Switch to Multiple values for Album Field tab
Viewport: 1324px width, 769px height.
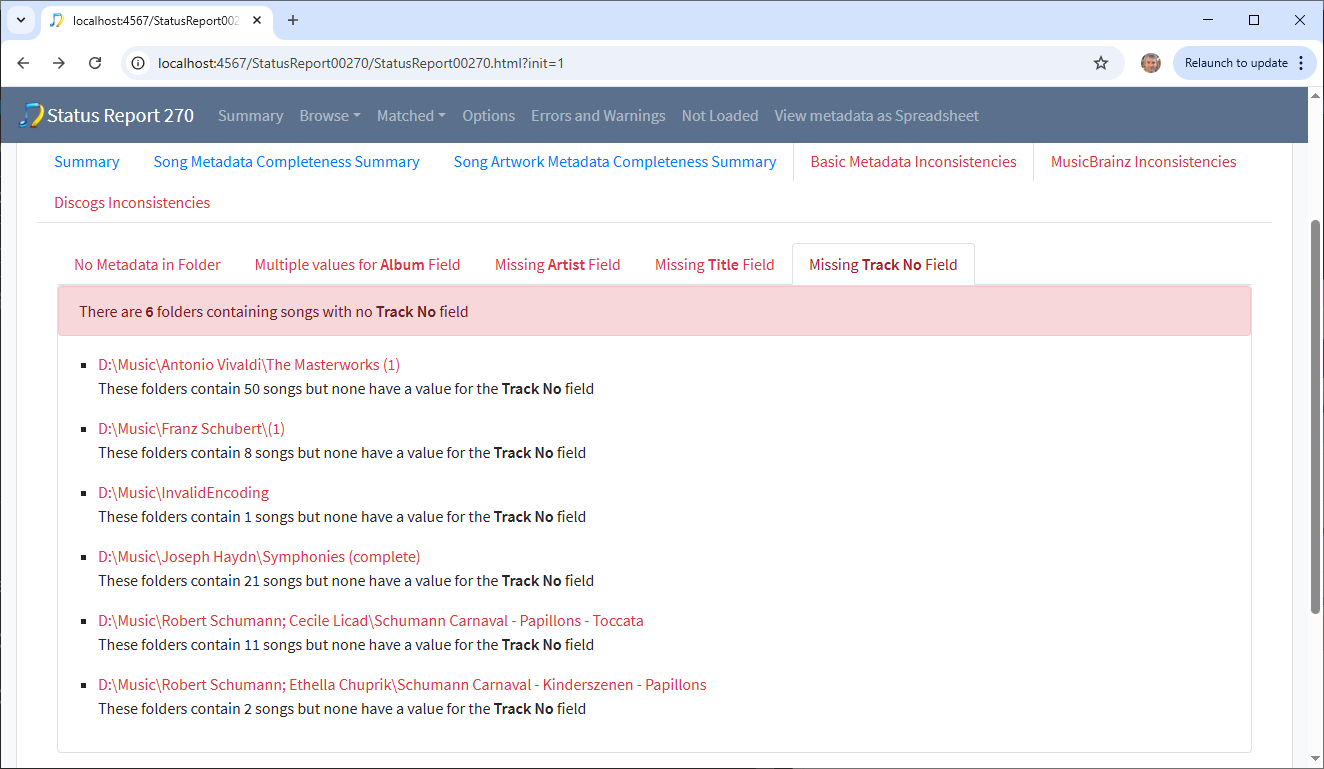pyautogui.click(x=357, y=265)
